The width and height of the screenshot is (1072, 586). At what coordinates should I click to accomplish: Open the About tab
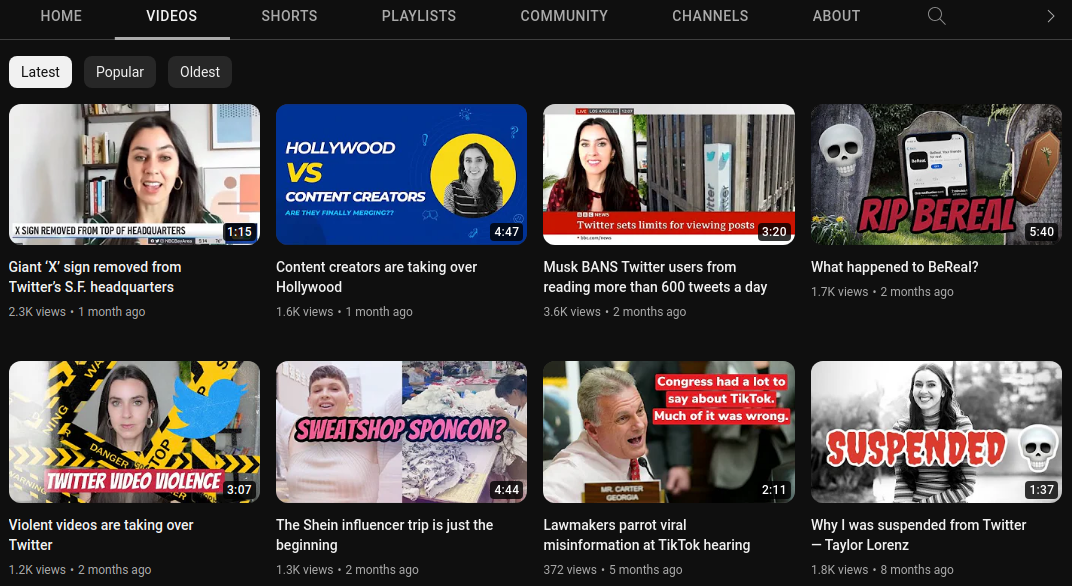click(x=836, y=16)
